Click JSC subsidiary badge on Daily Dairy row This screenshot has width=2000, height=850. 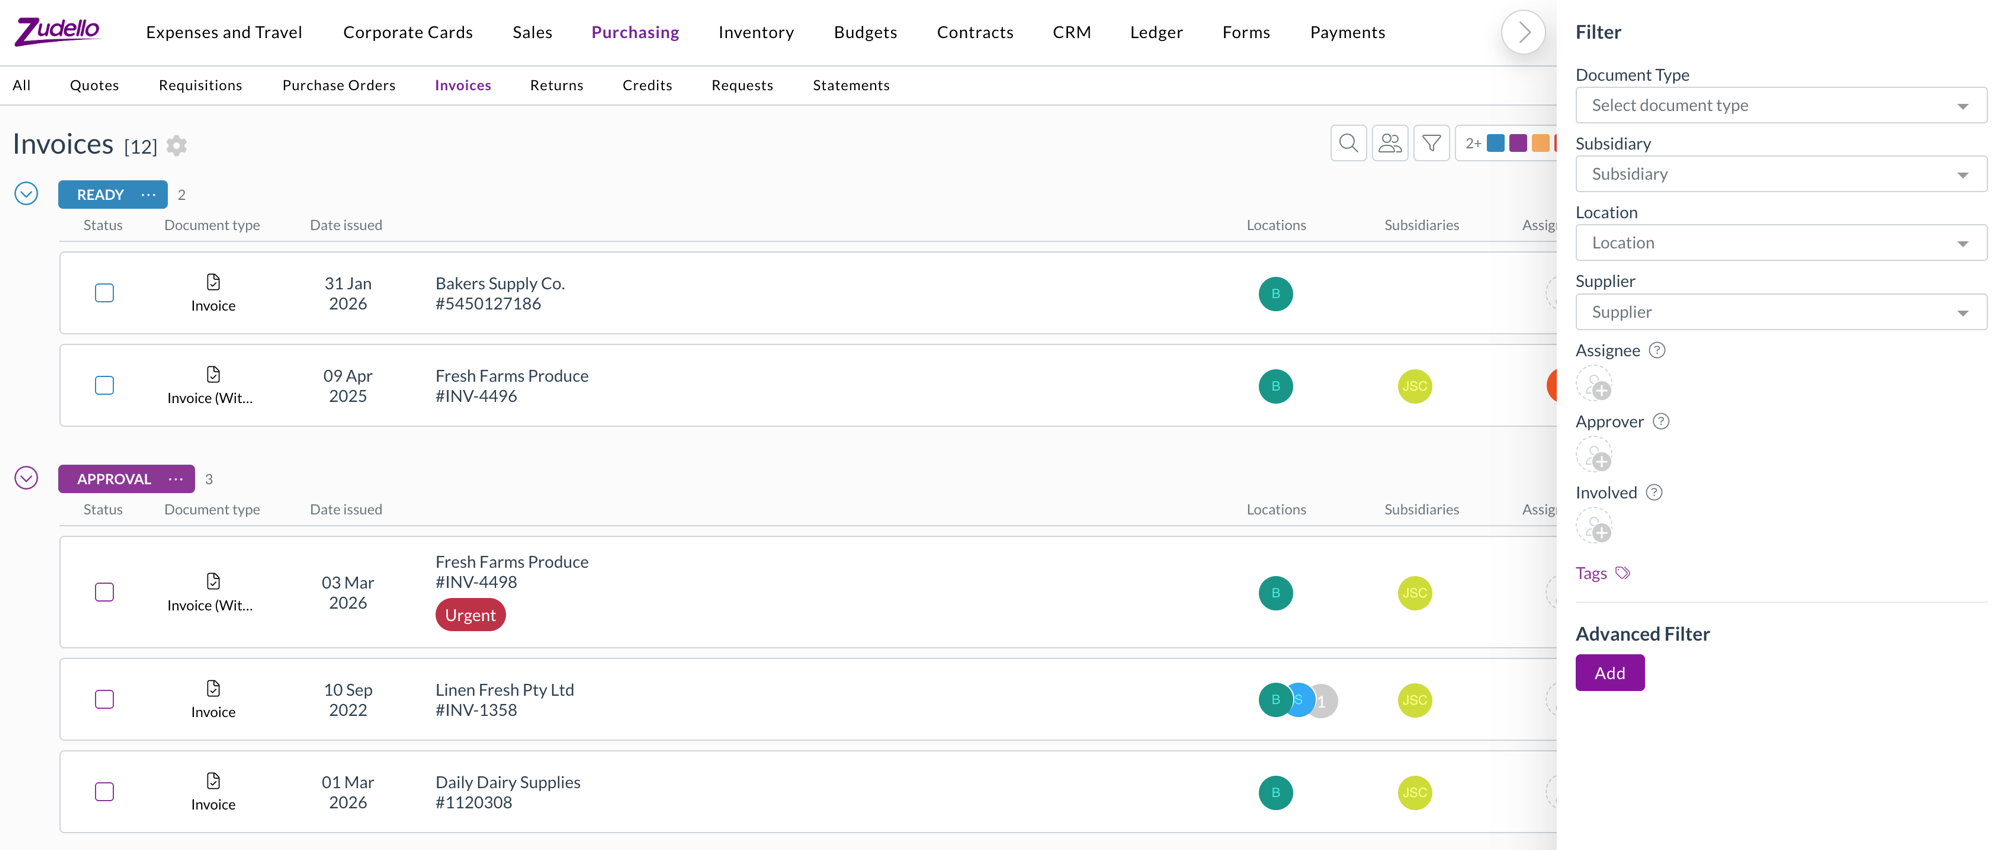point(1415,793)
